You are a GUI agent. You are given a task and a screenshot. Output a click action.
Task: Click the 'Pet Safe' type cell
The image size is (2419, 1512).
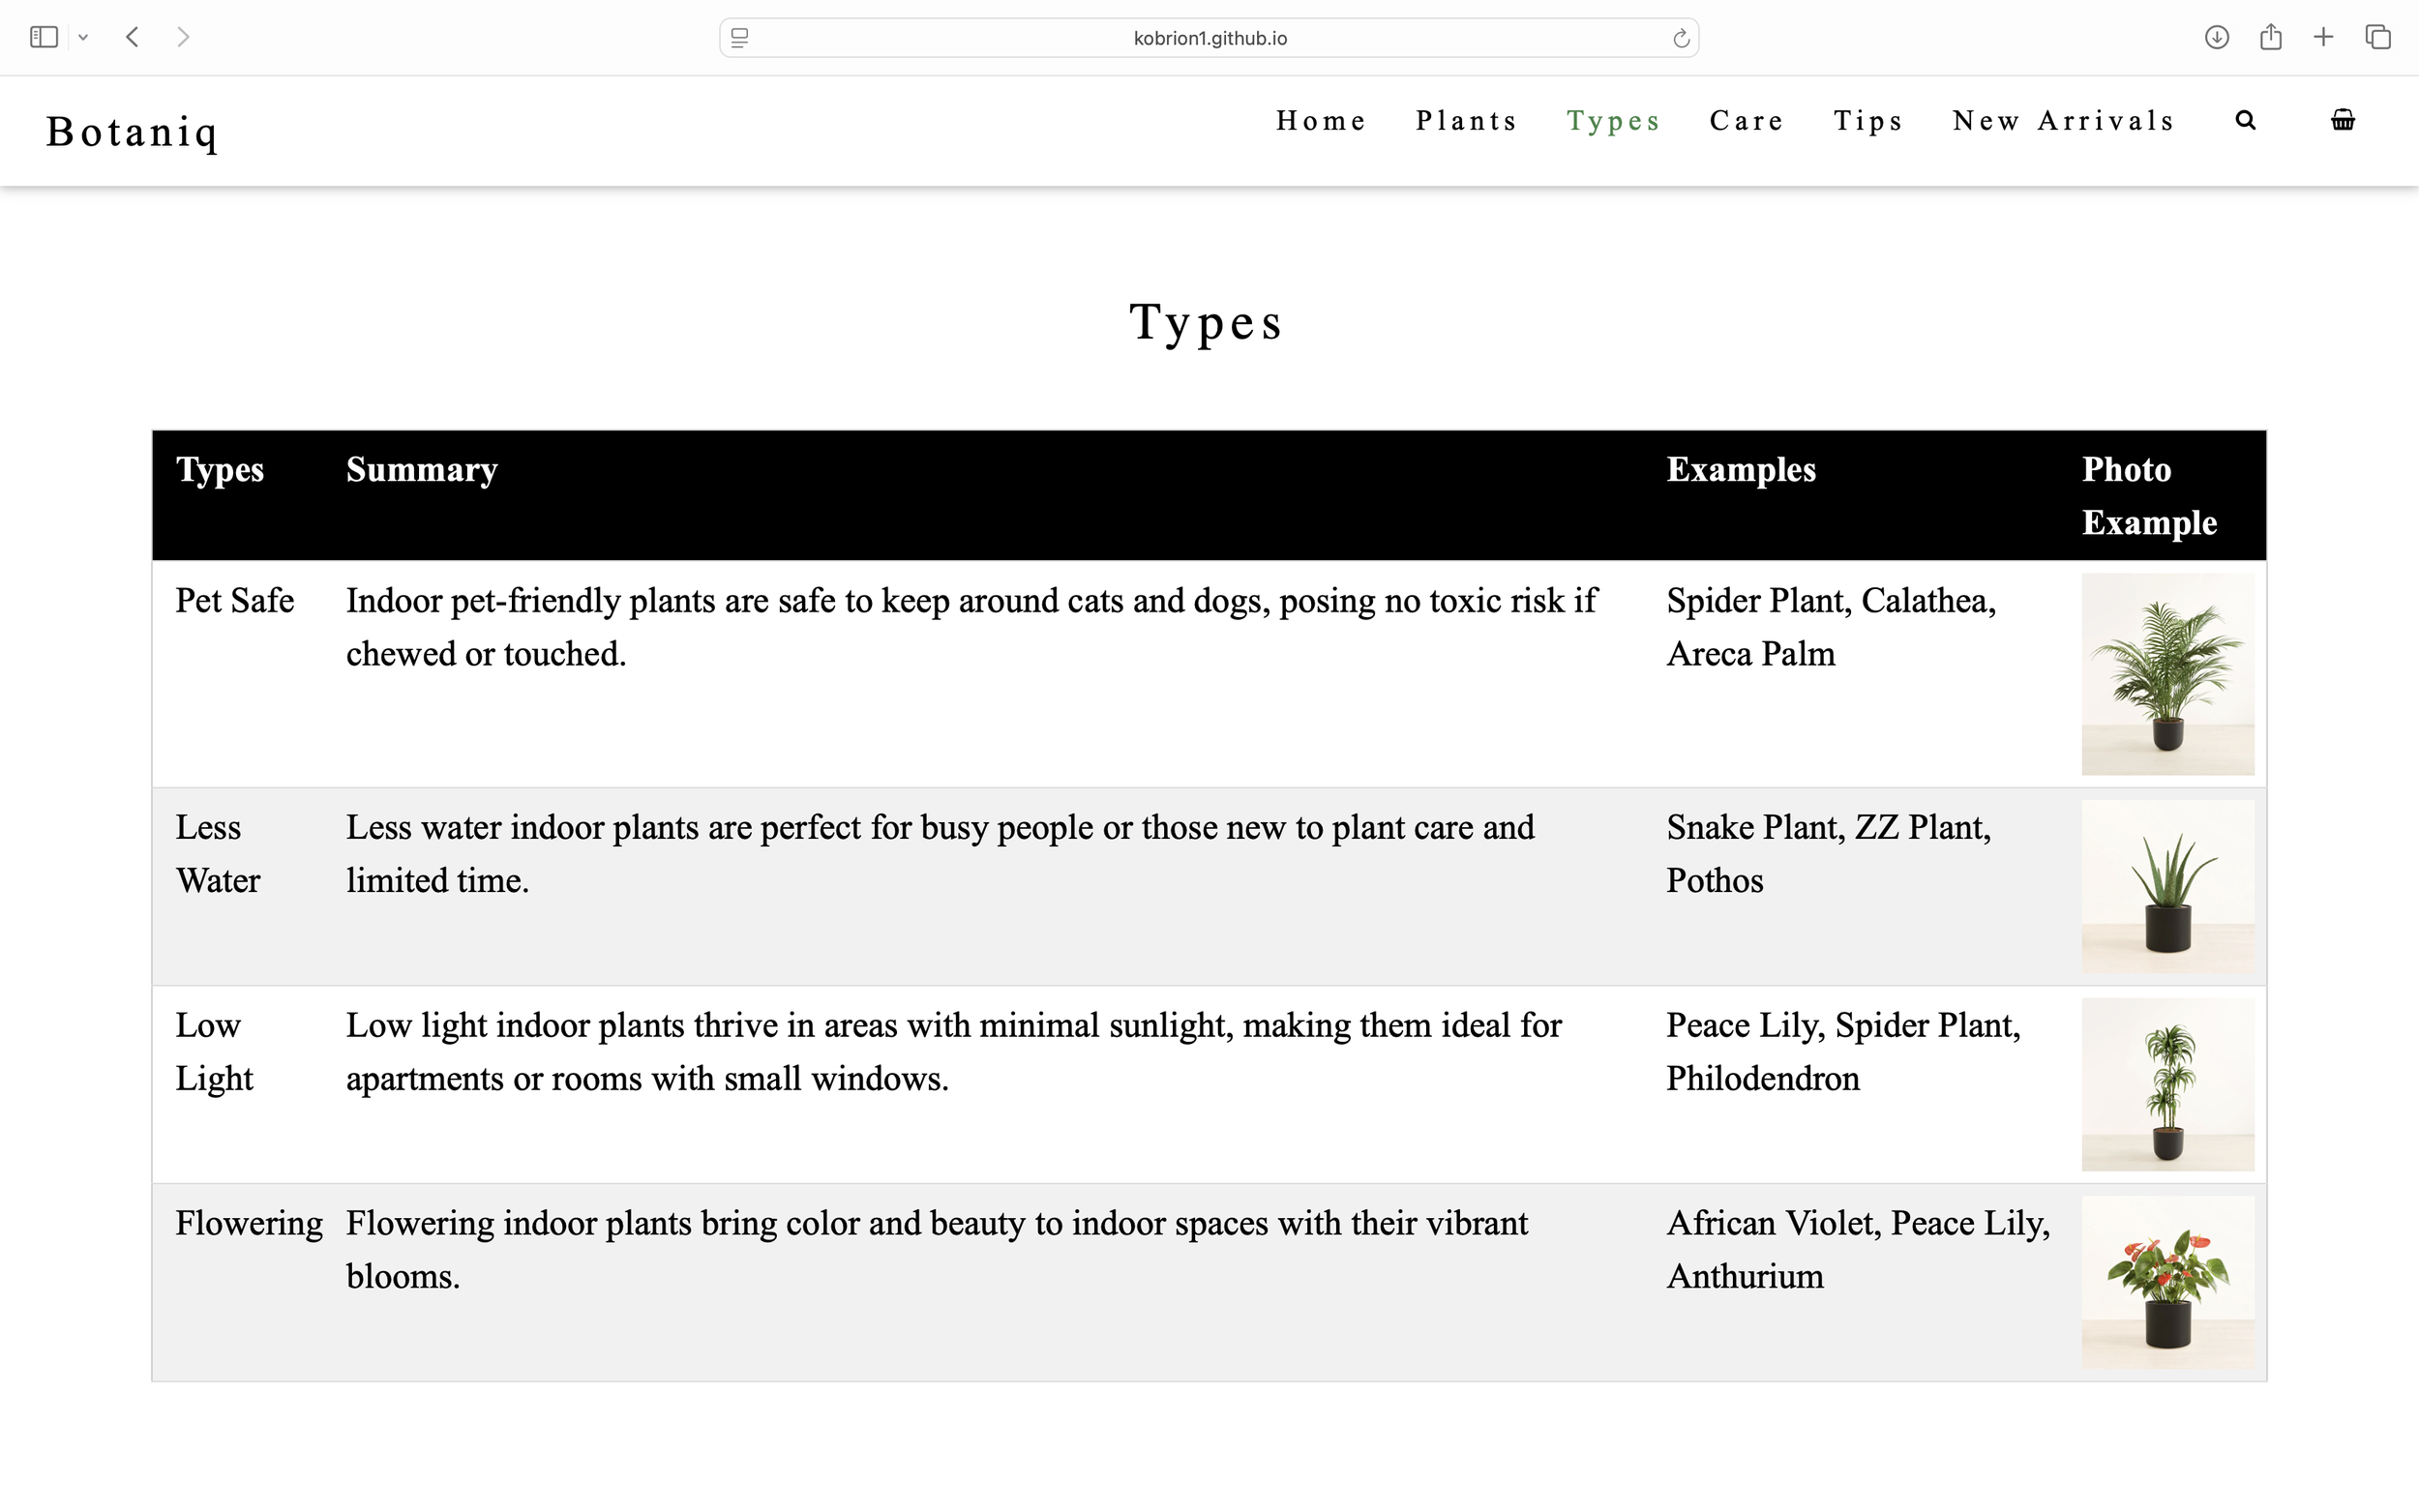(235, 601)
